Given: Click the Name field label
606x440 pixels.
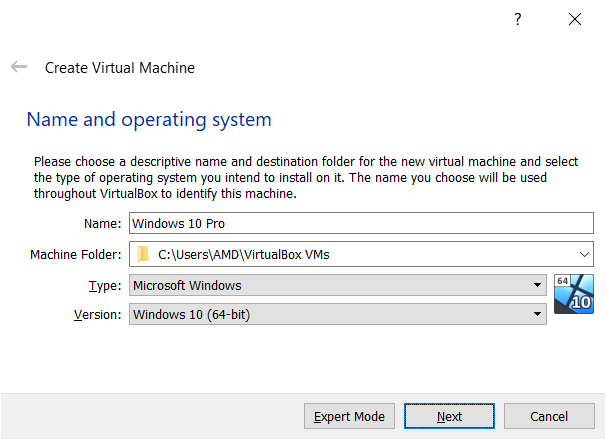Looking at the screenshot, I should 103,224.
